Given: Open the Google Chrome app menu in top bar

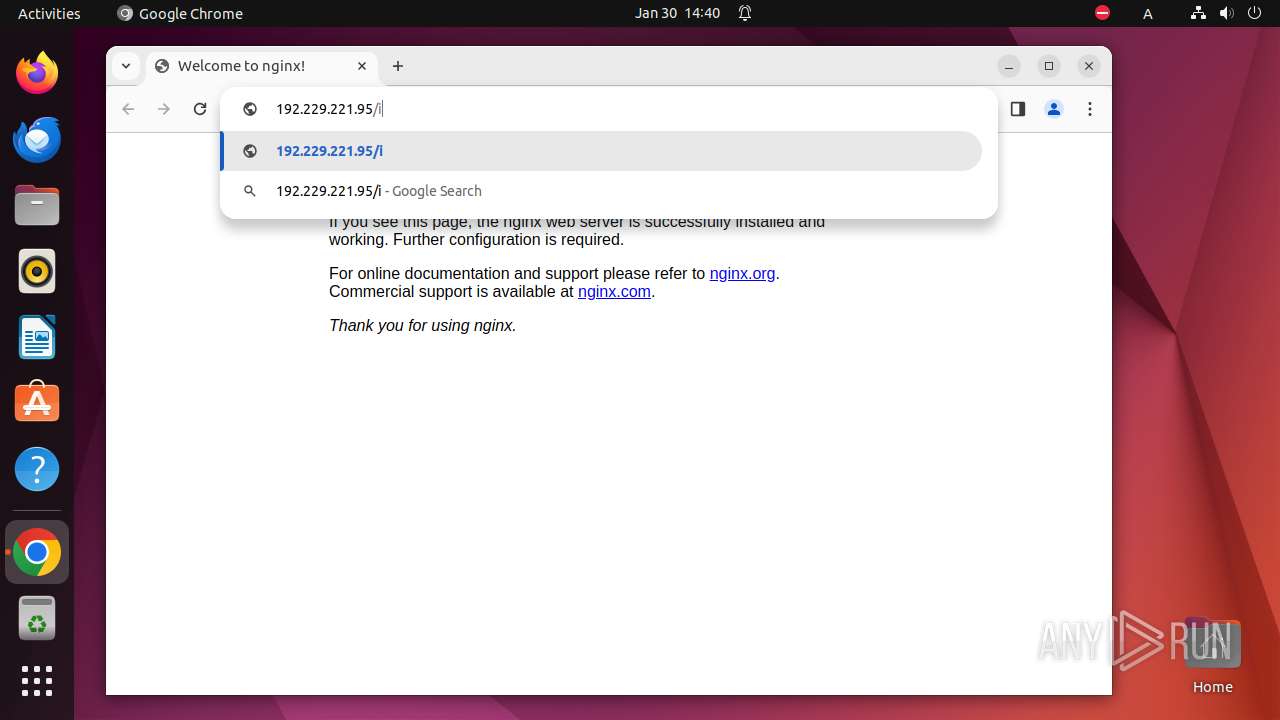Looking at the screenshot, I should pyautogui.click(x=180, y=13).
